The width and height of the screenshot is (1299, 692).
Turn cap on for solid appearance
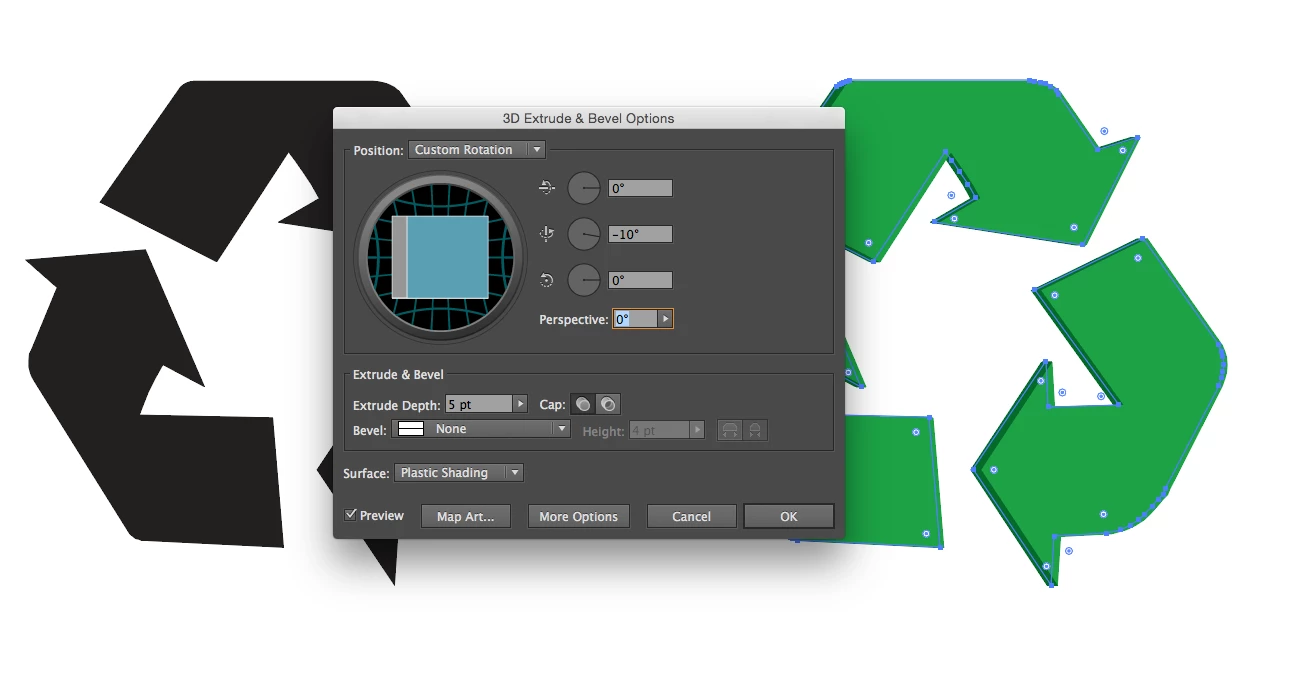pyautogui.click(x=583, y=404)
